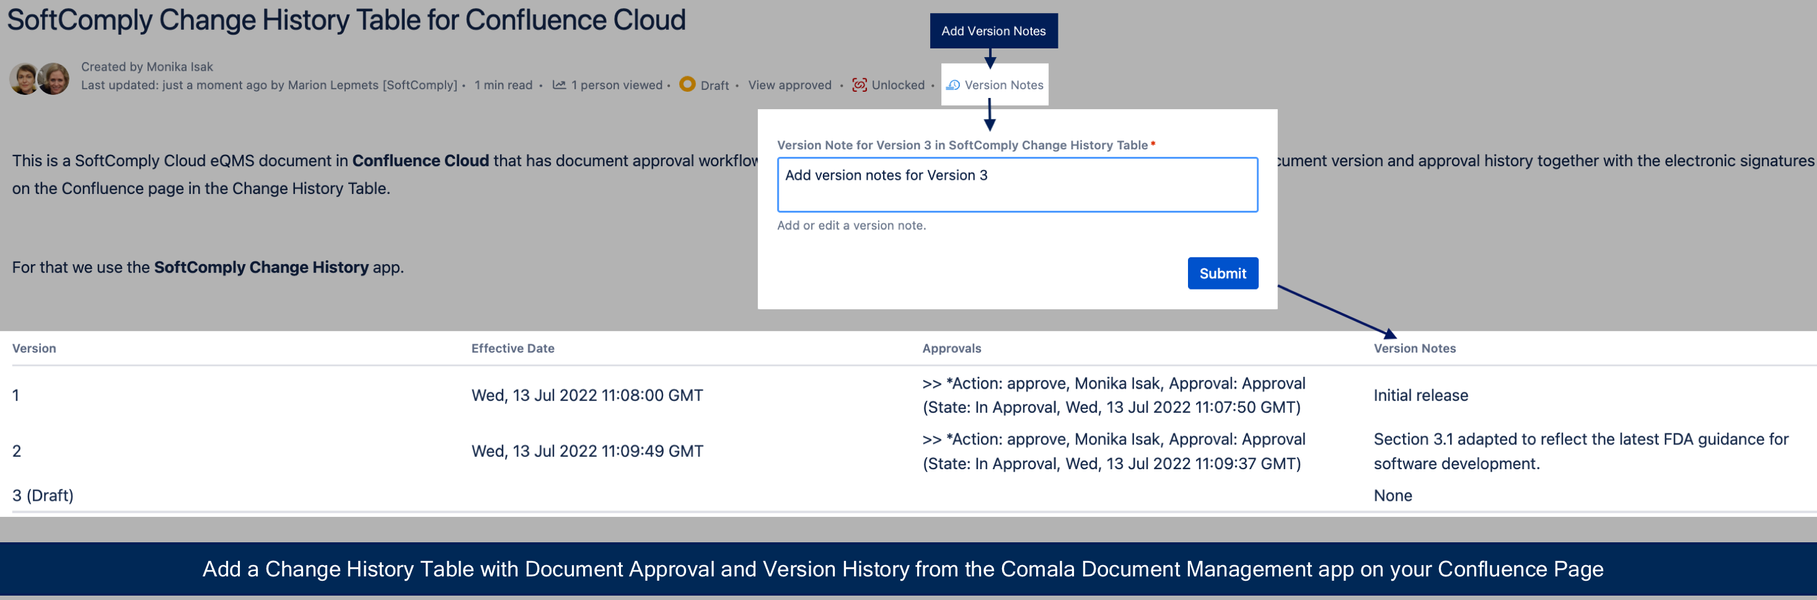Click the Add Version Notes callout label
This screenshot has width=1817, height=600.
coord(993,31)
